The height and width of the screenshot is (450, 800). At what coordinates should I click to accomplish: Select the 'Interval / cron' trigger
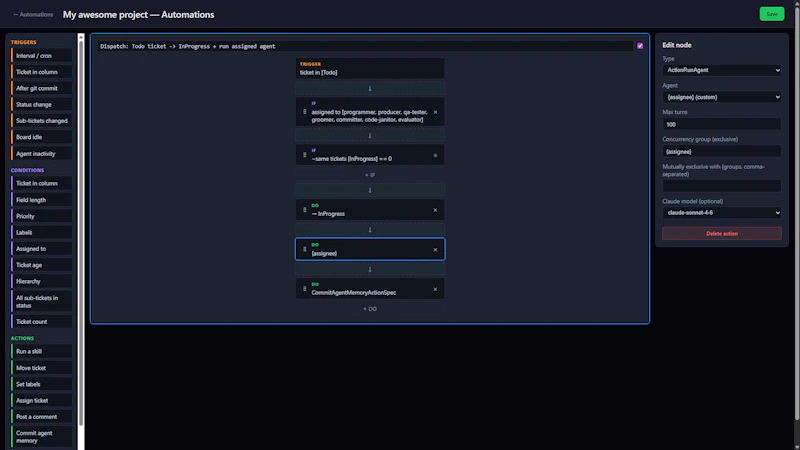coord(41,56)
